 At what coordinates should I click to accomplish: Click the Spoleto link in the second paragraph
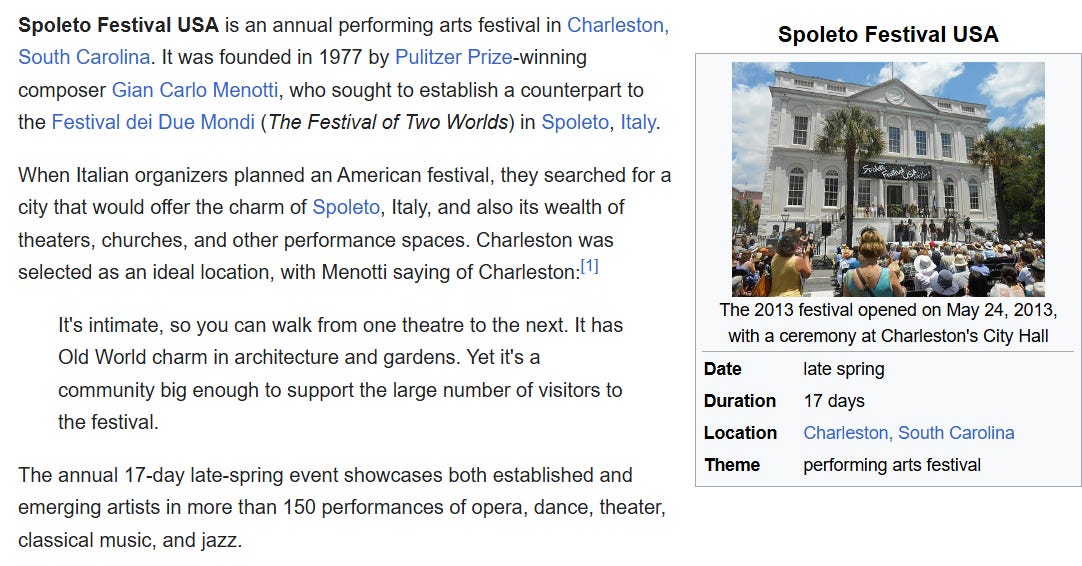(x=346, y=207)
